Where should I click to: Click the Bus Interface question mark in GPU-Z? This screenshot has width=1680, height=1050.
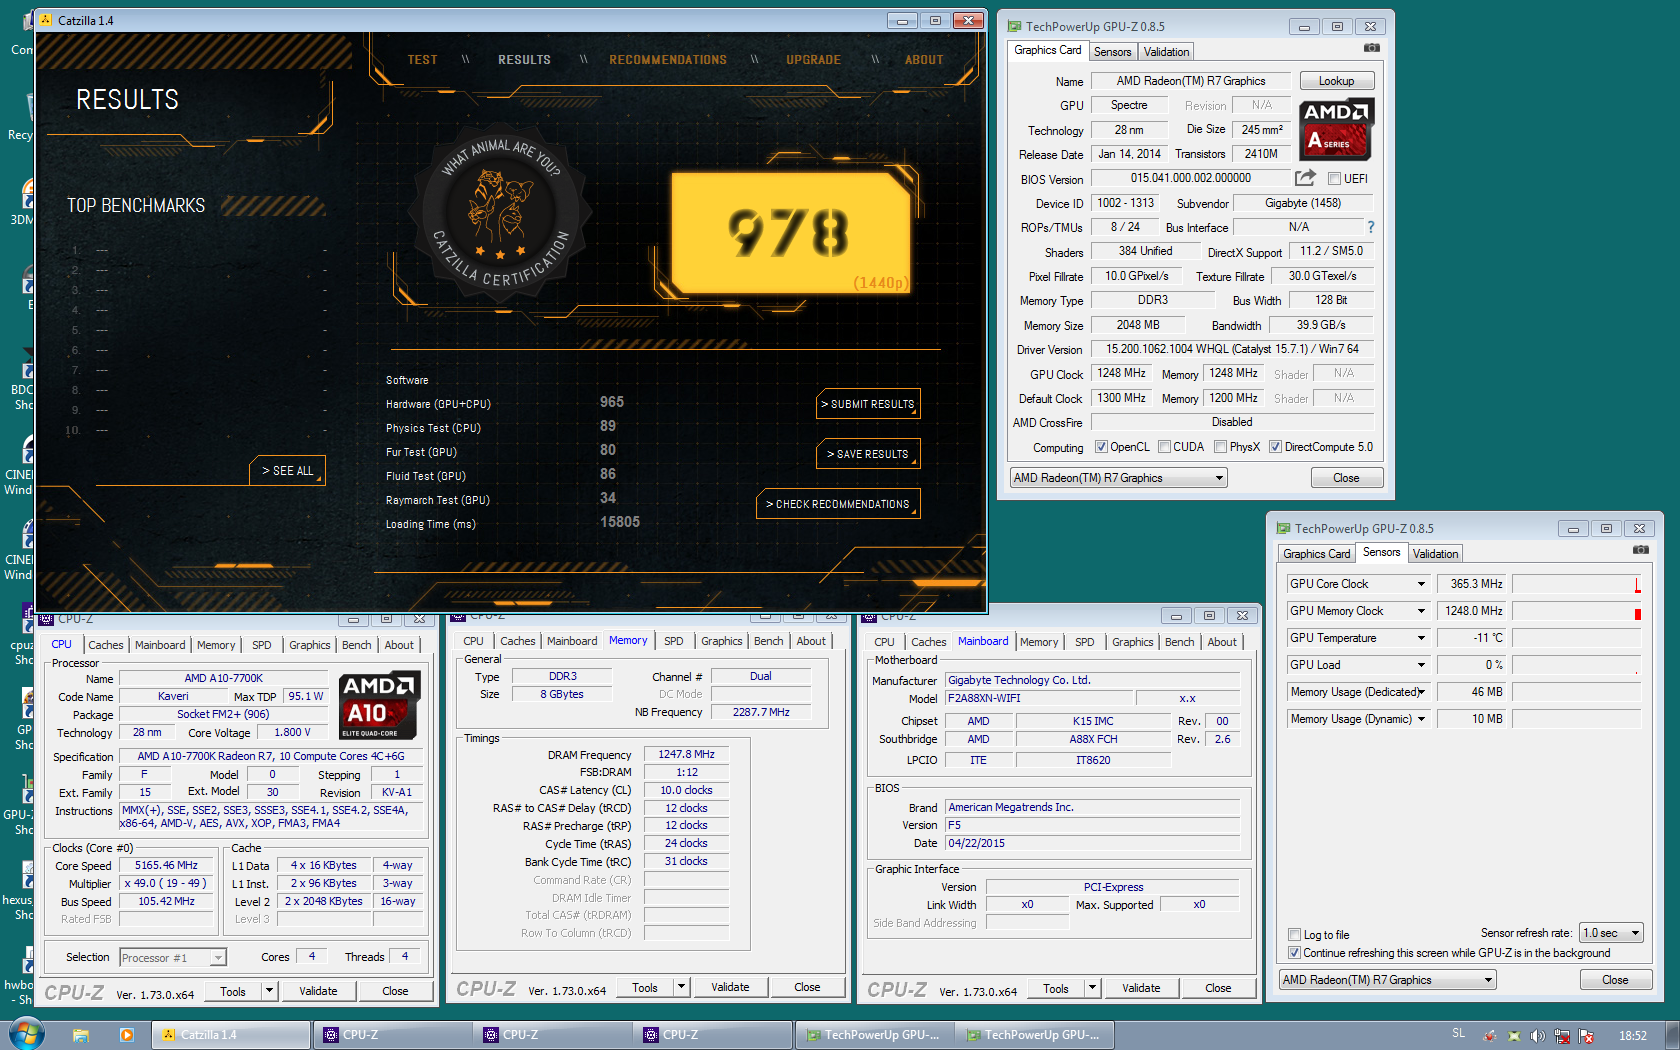point(1371,227)
